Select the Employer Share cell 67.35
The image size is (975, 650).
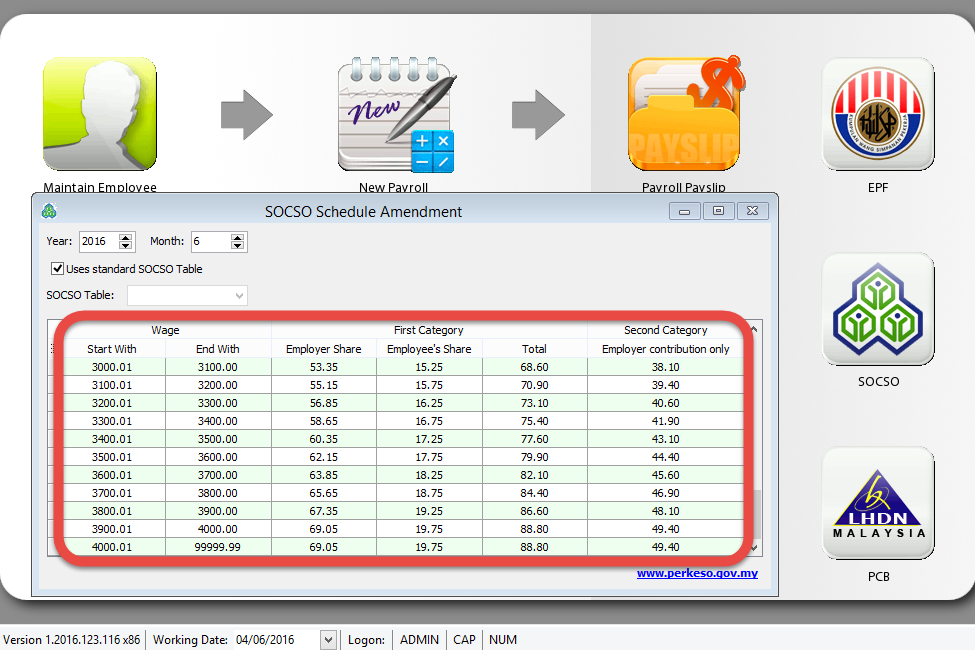[x=323, y=511]
